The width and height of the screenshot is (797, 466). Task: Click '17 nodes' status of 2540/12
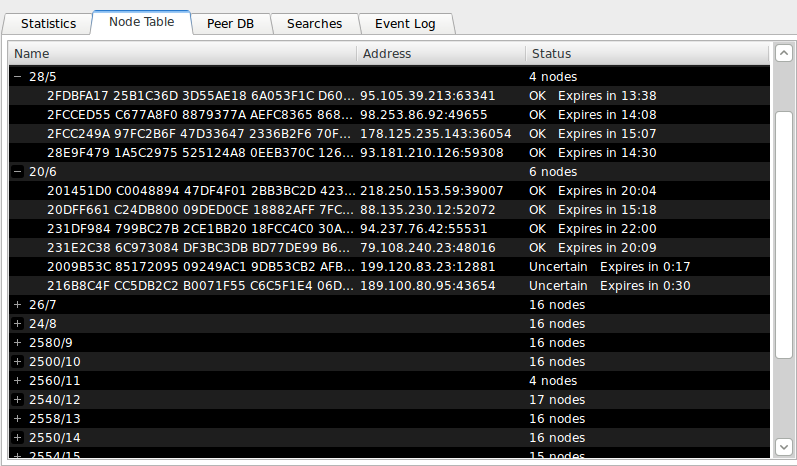point(557,400)
